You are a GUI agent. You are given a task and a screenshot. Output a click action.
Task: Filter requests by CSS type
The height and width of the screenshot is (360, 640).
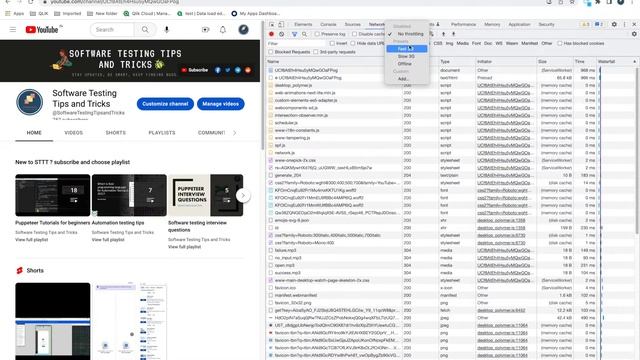438,43
